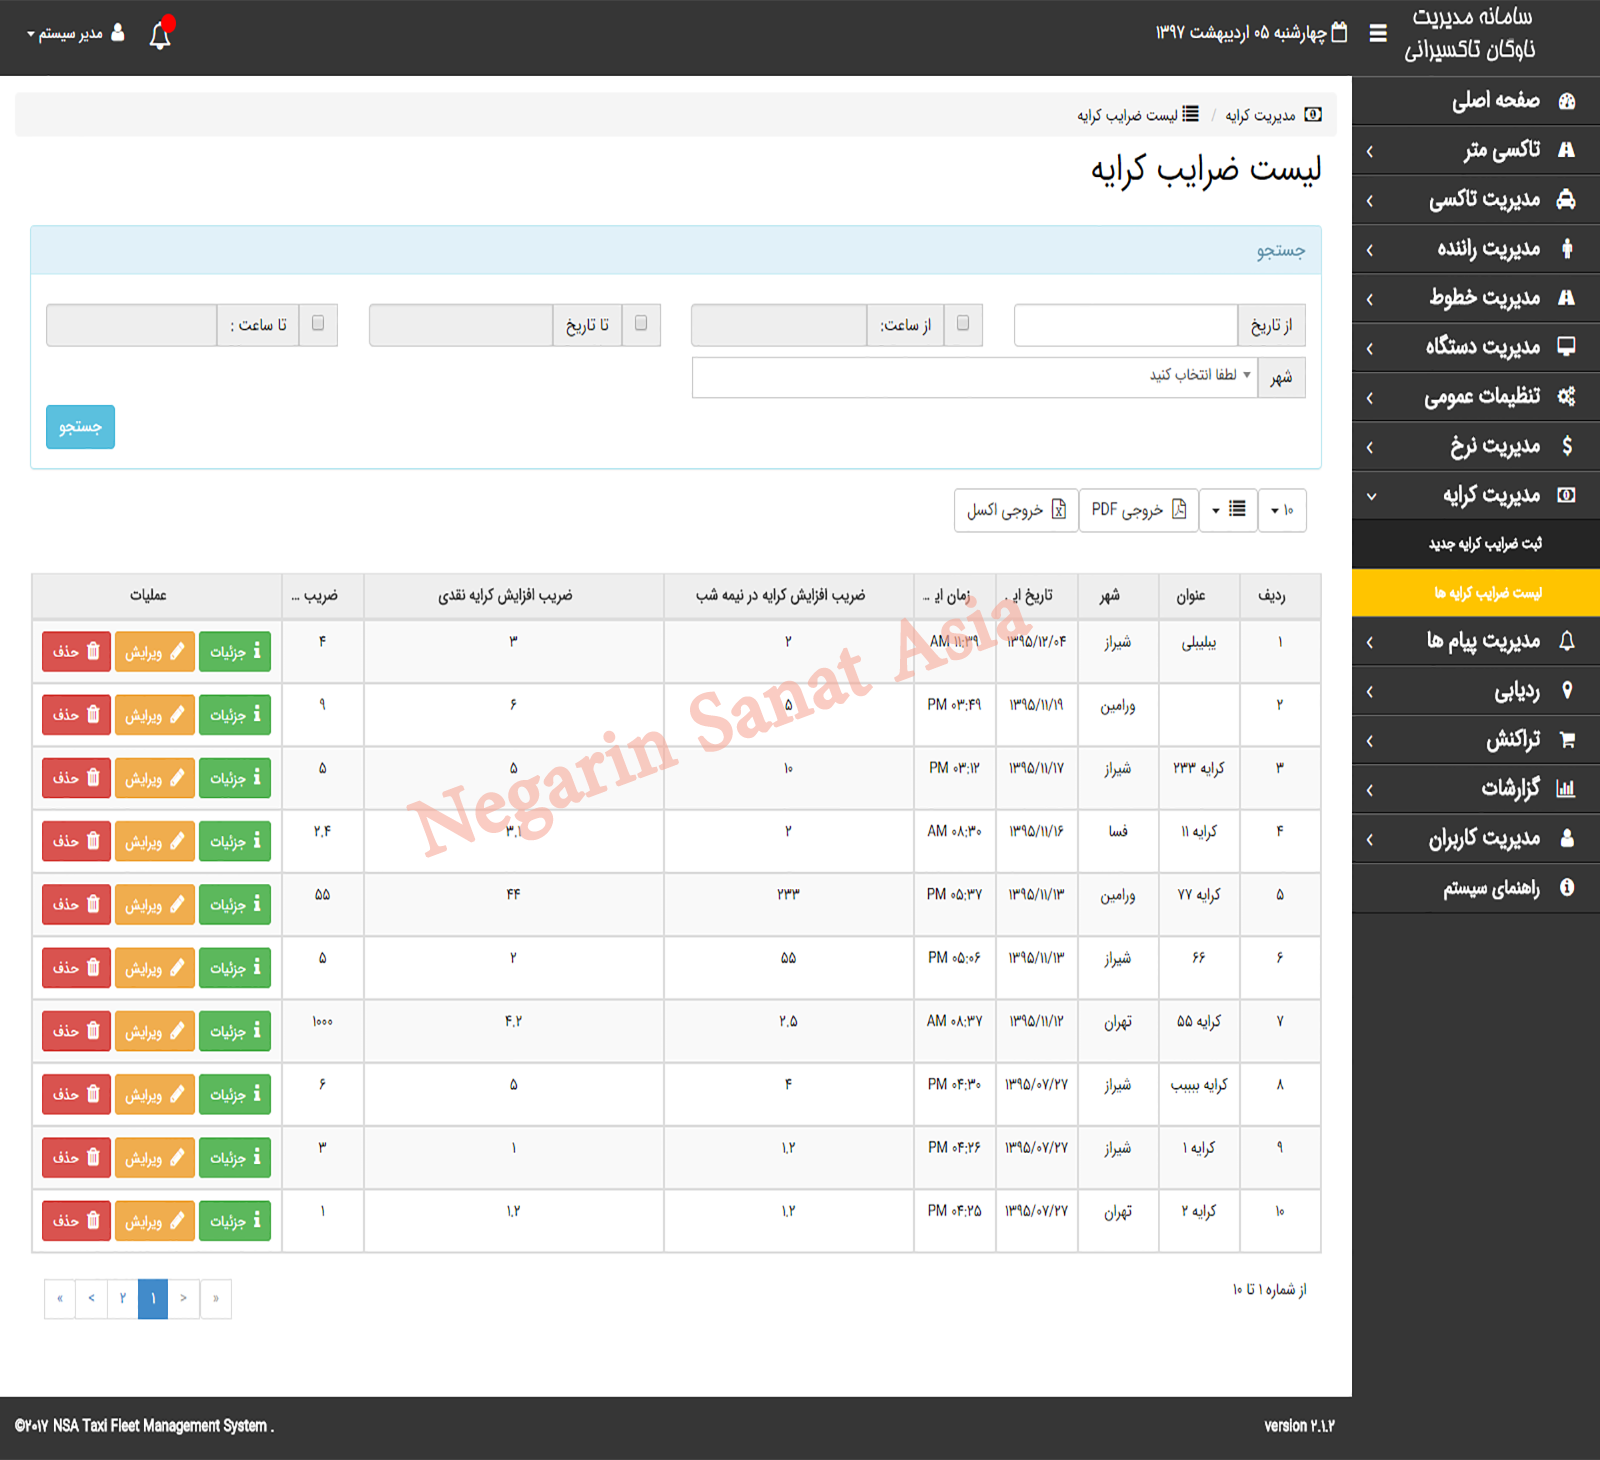Open ثبت ضرایب کرایه جدید submenu item
The height and width of the screenshot is (1460, 1600).
tap(1476, 544)
